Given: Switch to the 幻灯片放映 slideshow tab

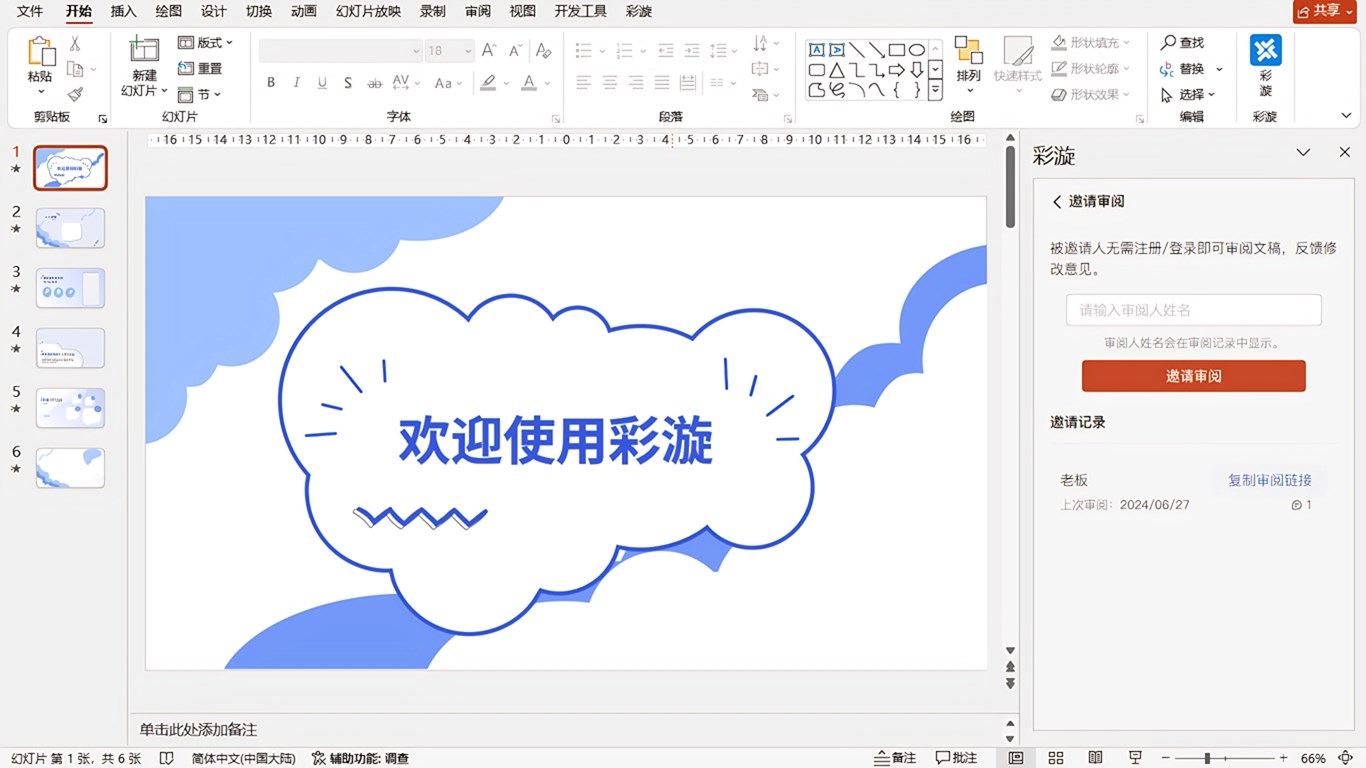Looking at the screenshot, I should point(368,11).
